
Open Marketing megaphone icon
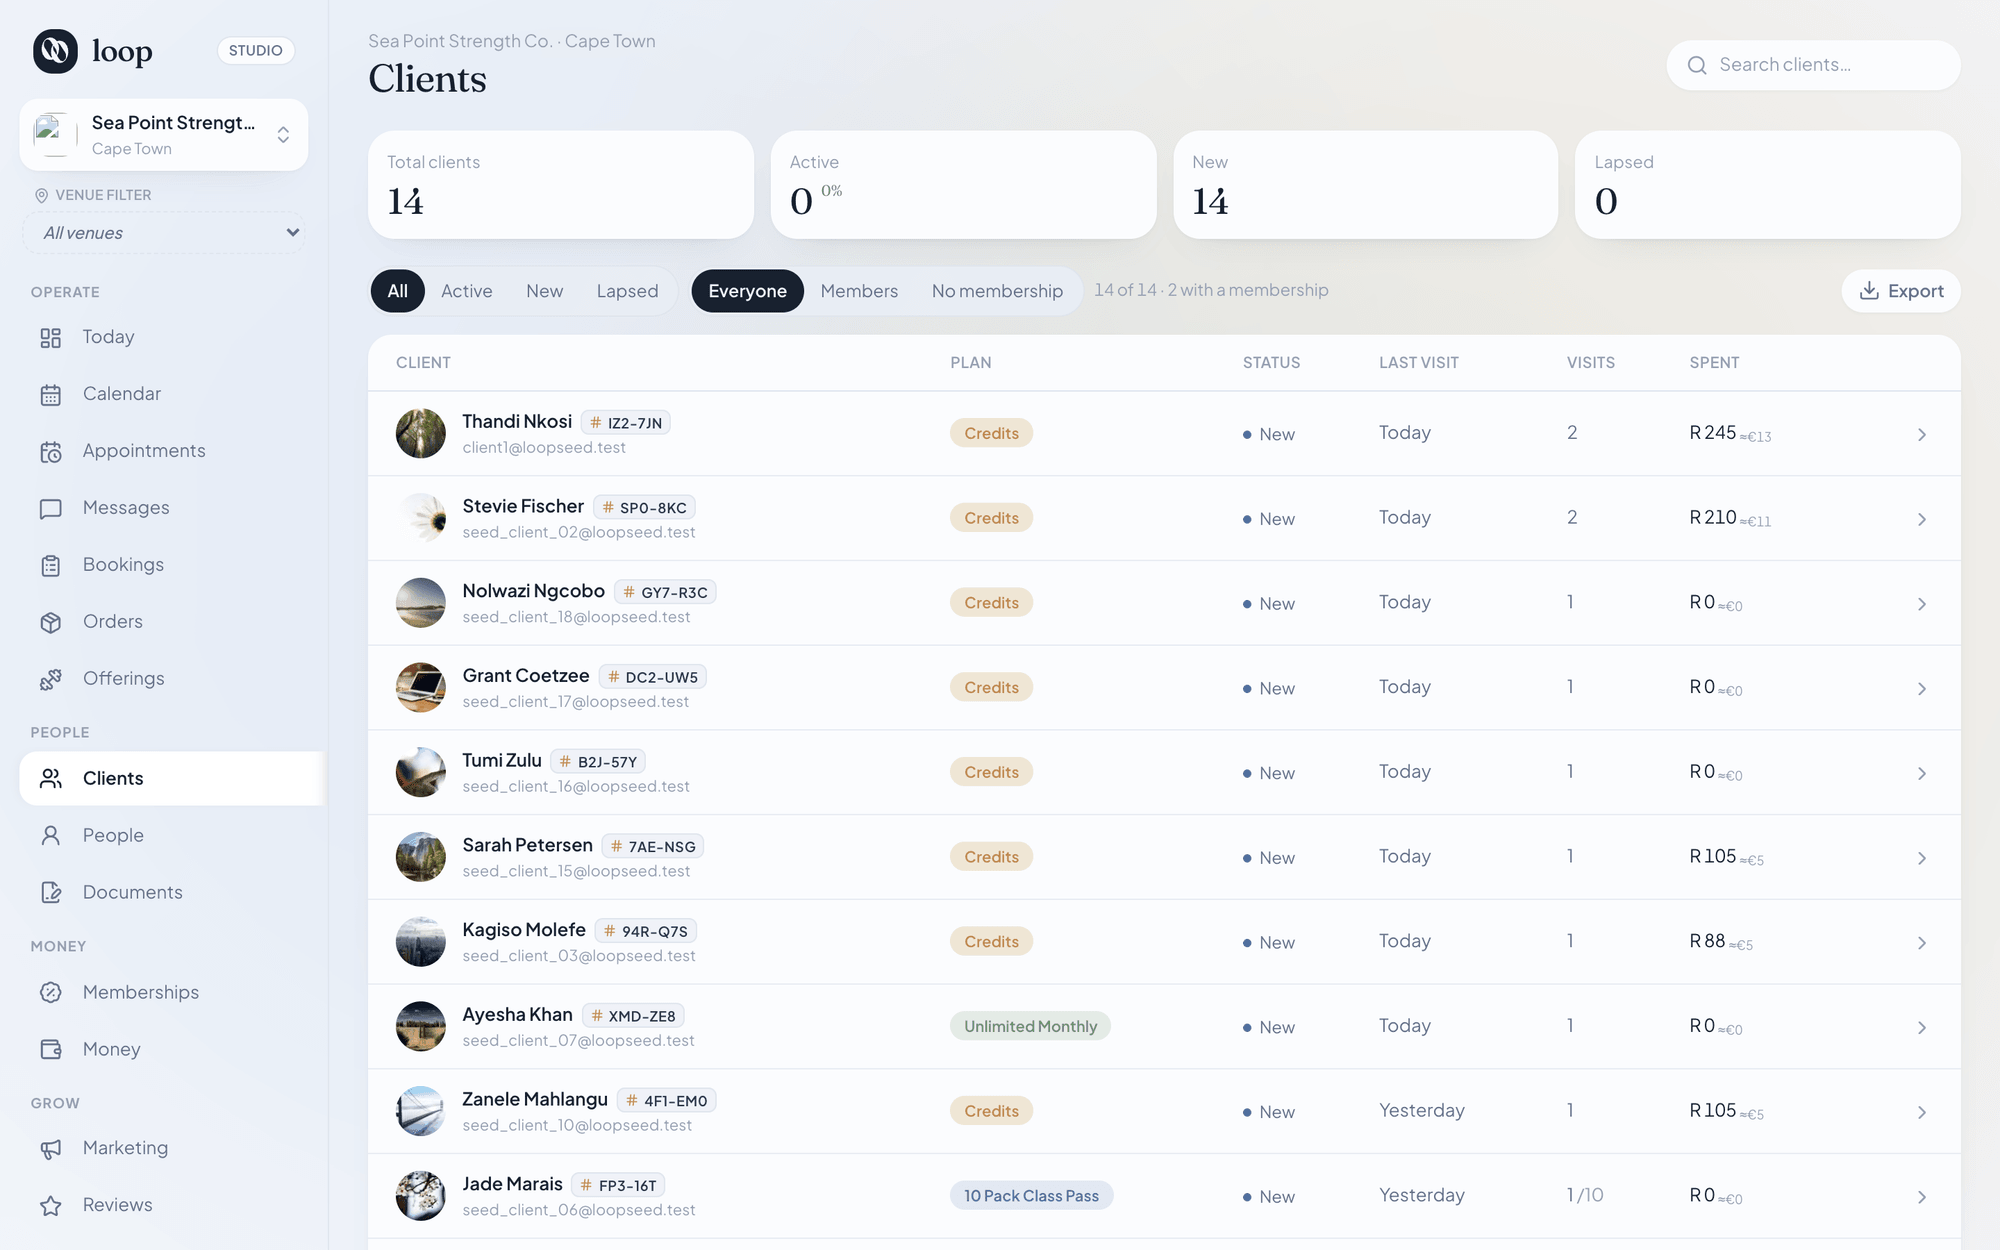pos(51,1149)
